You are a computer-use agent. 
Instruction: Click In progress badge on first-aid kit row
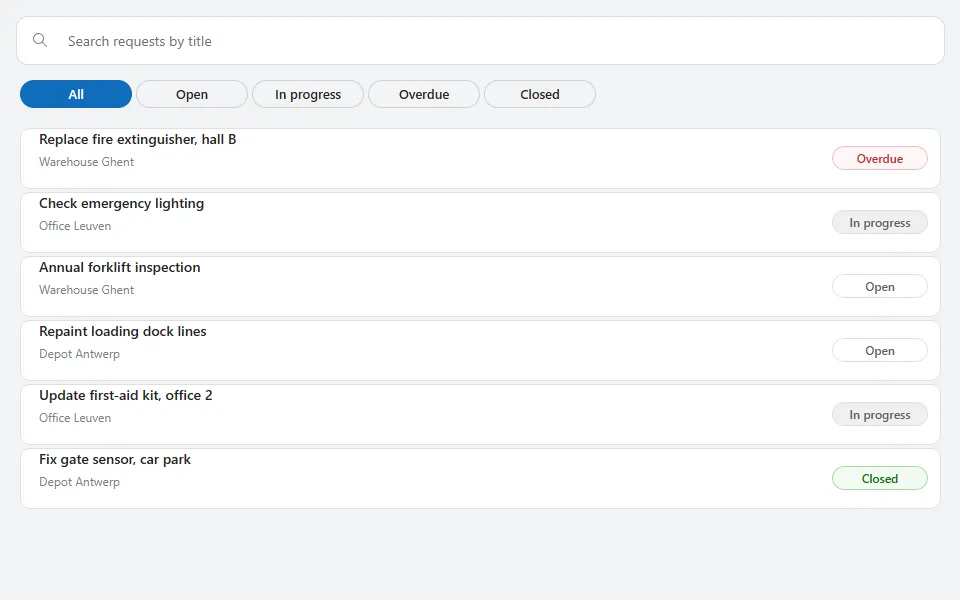click(x=880, y=414)
